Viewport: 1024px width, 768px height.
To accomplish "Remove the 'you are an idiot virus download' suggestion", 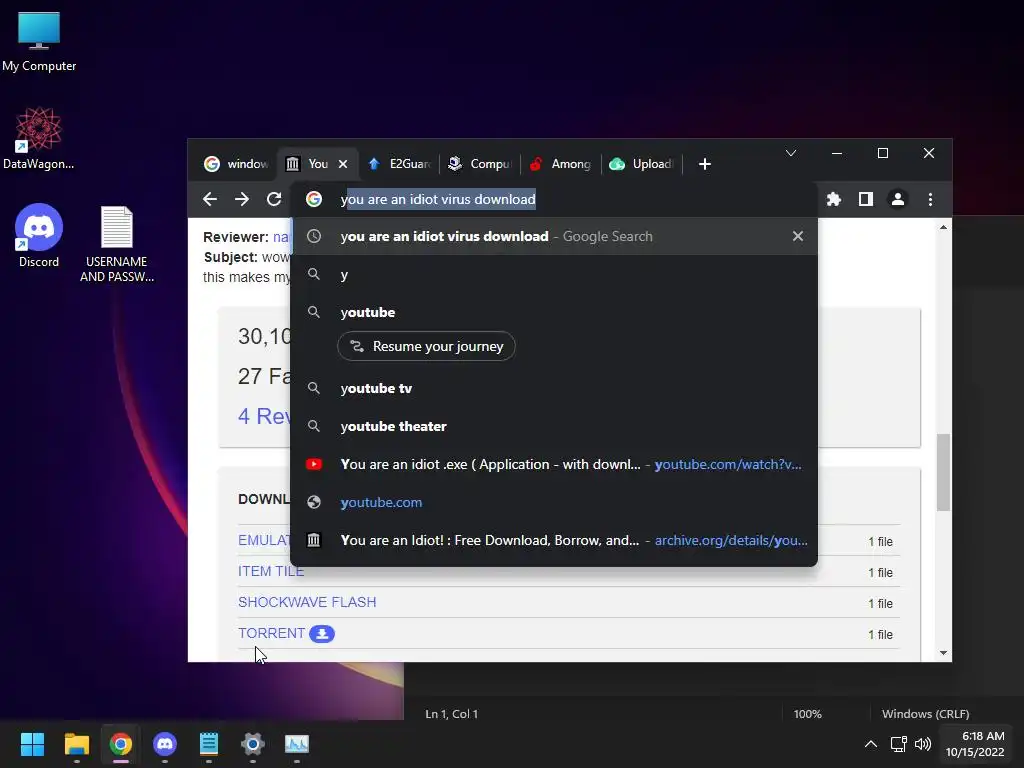I will pos(797,236).
